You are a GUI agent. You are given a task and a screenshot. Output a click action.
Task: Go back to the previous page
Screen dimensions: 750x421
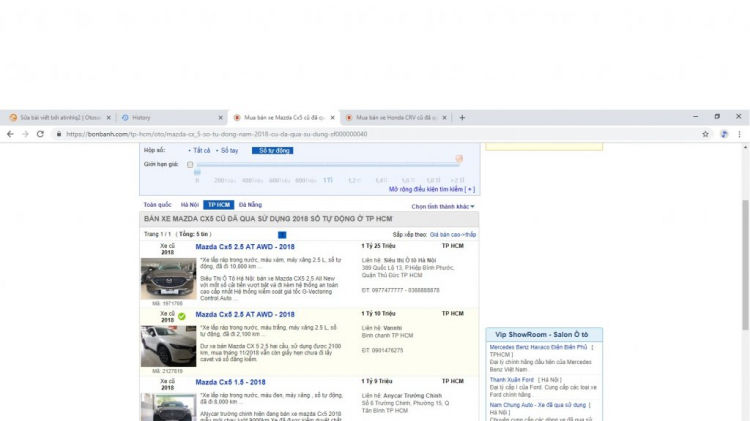(x=10, y=134)
